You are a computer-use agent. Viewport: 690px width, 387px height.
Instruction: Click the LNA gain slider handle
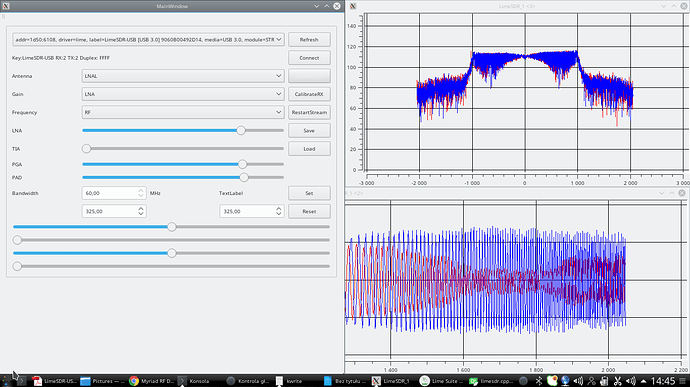(241, 130)
